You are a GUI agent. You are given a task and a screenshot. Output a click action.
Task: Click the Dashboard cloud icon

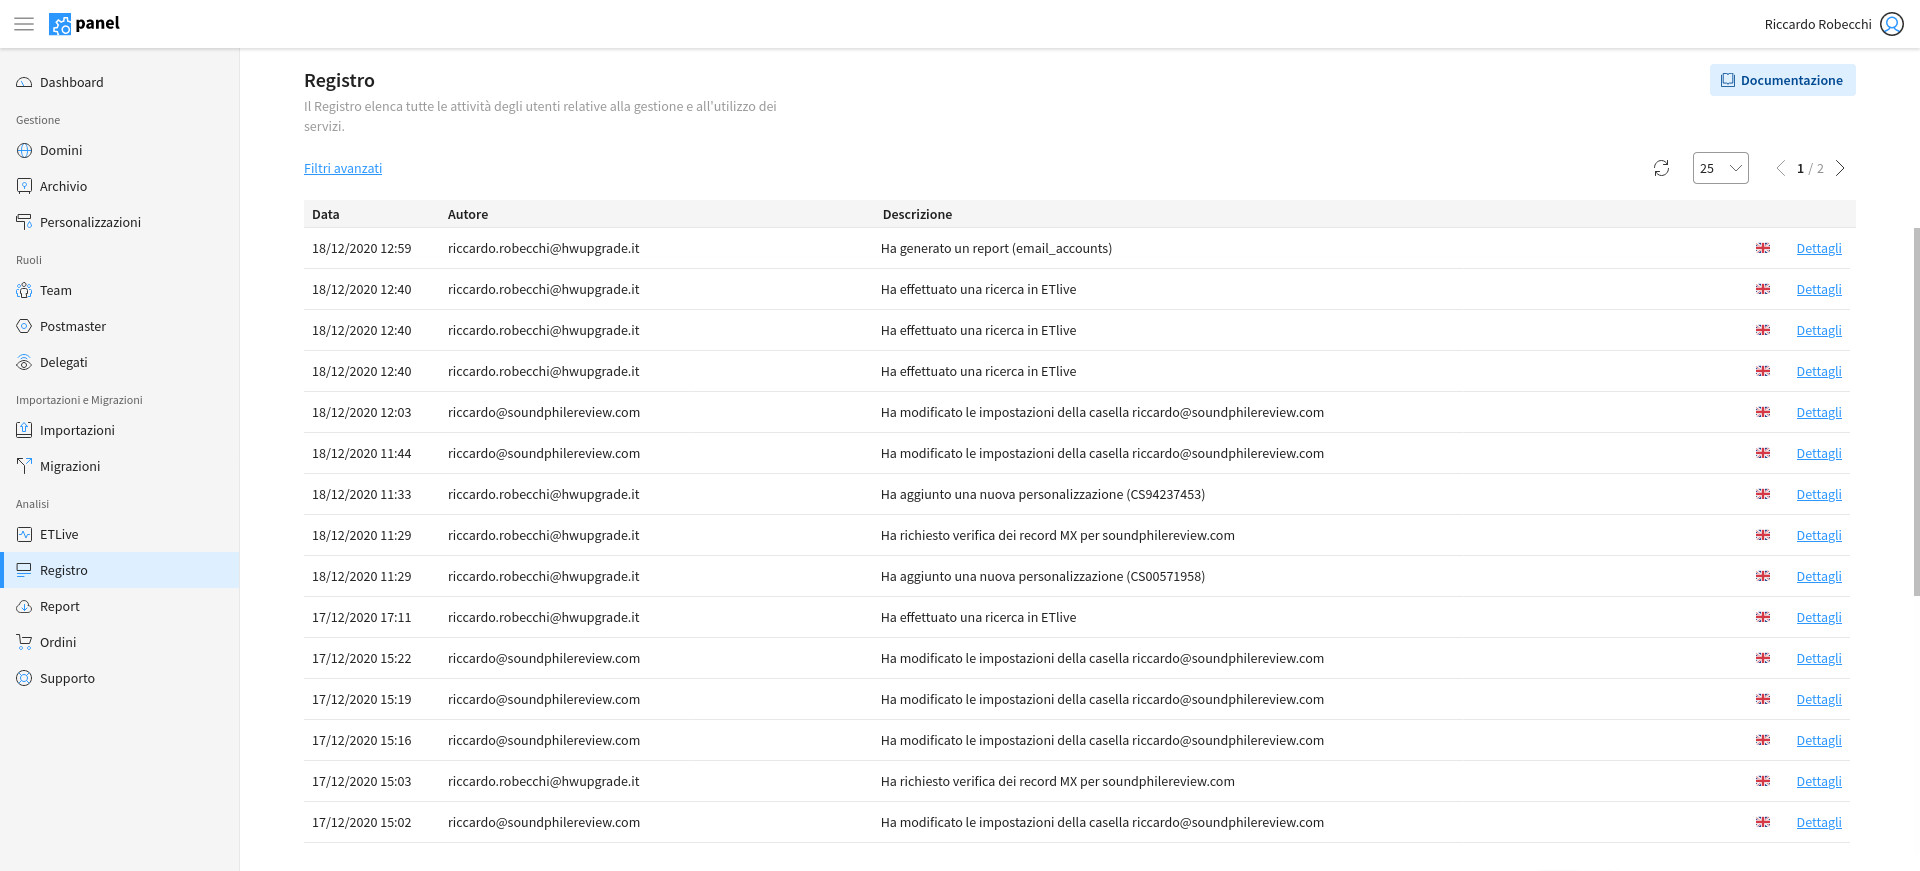[x=24, y=82]
